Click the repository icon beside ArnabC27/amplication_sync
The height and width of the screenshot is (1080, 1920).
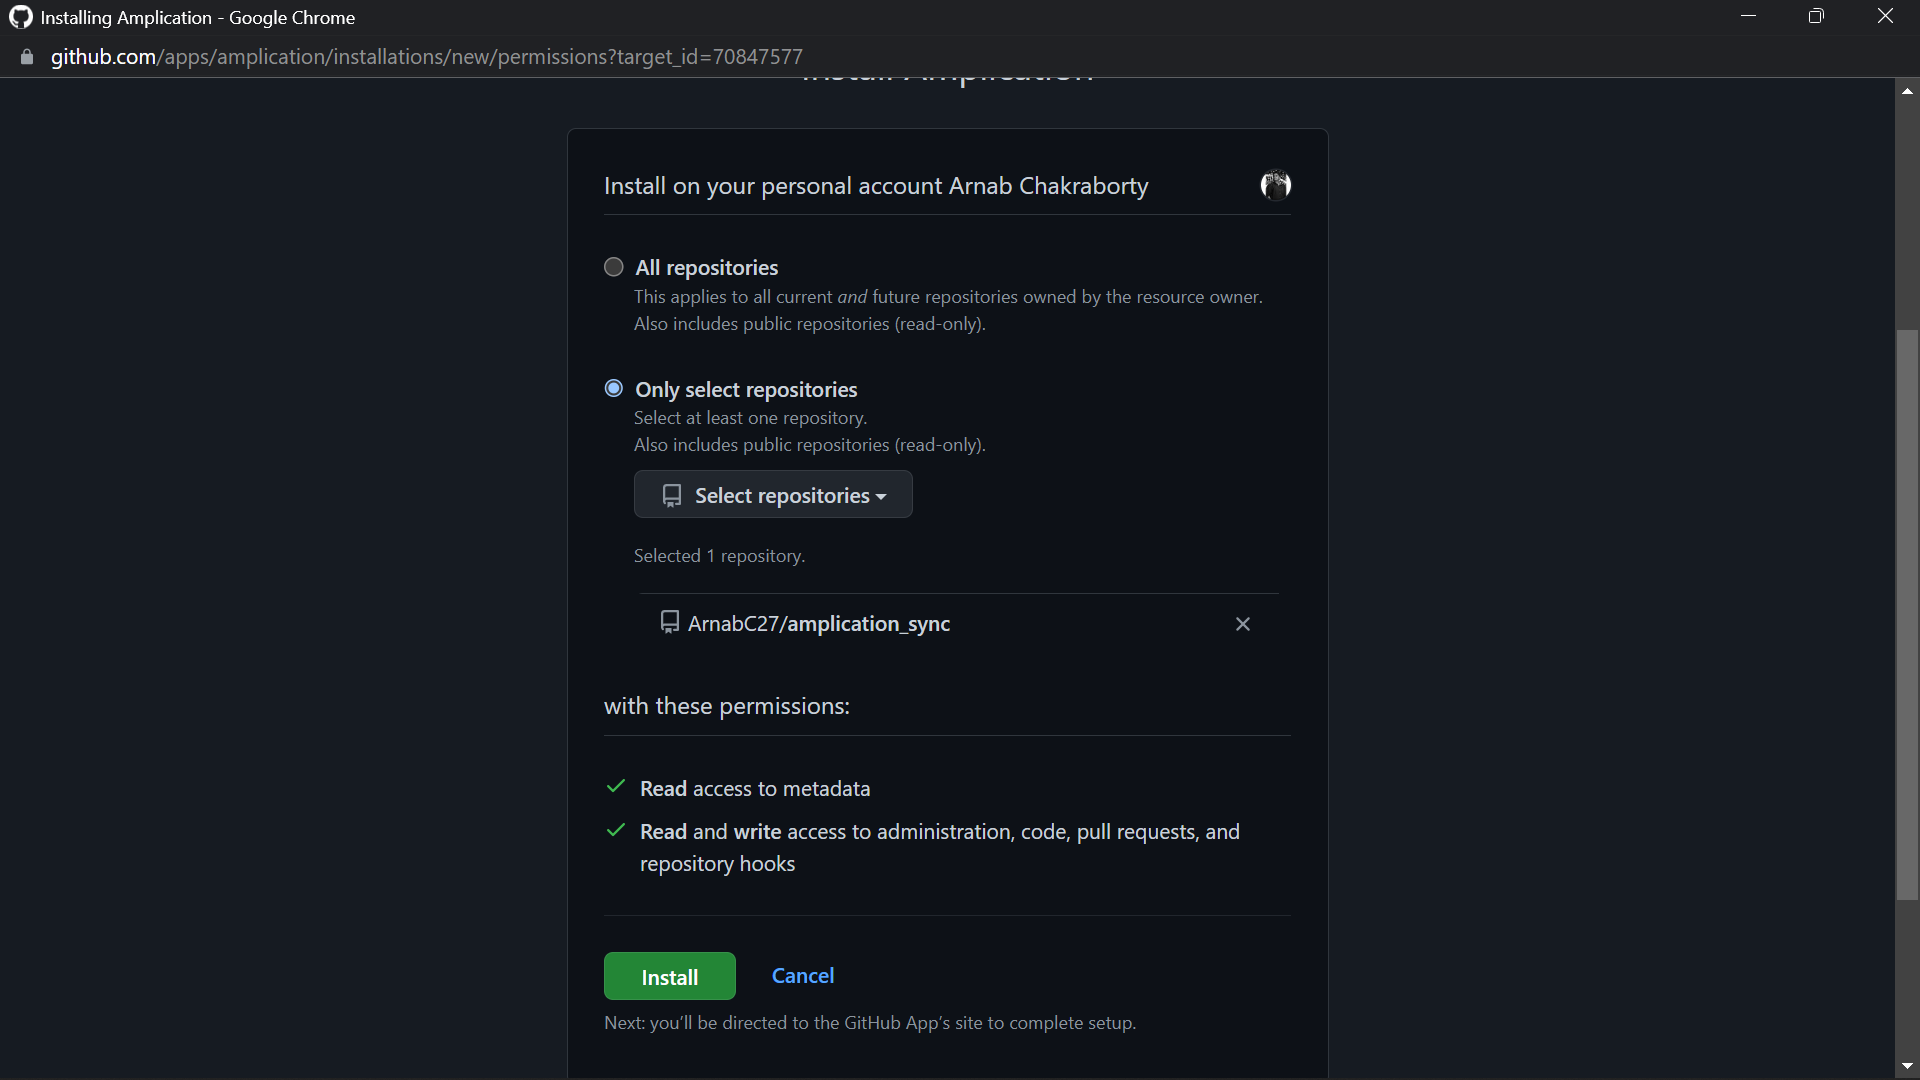670,621
